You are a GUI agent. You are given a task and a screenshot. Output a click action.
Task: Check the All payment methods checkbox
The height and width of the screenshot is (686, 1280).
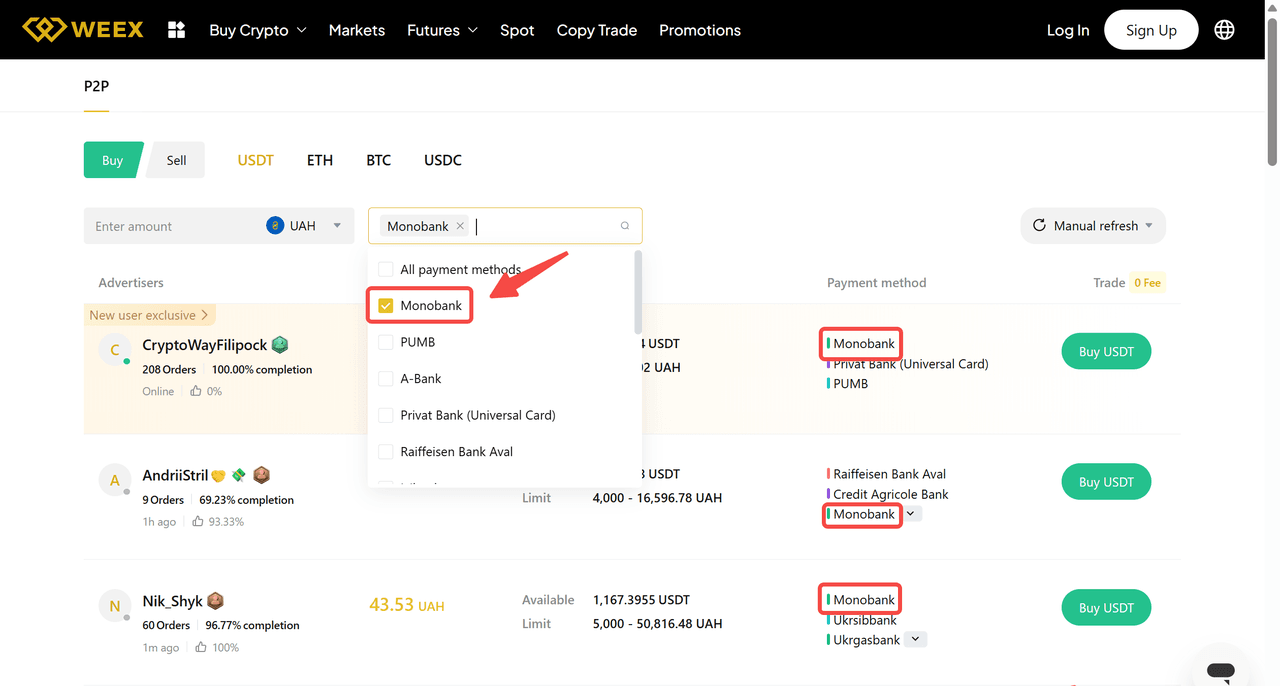pos(386,270)
